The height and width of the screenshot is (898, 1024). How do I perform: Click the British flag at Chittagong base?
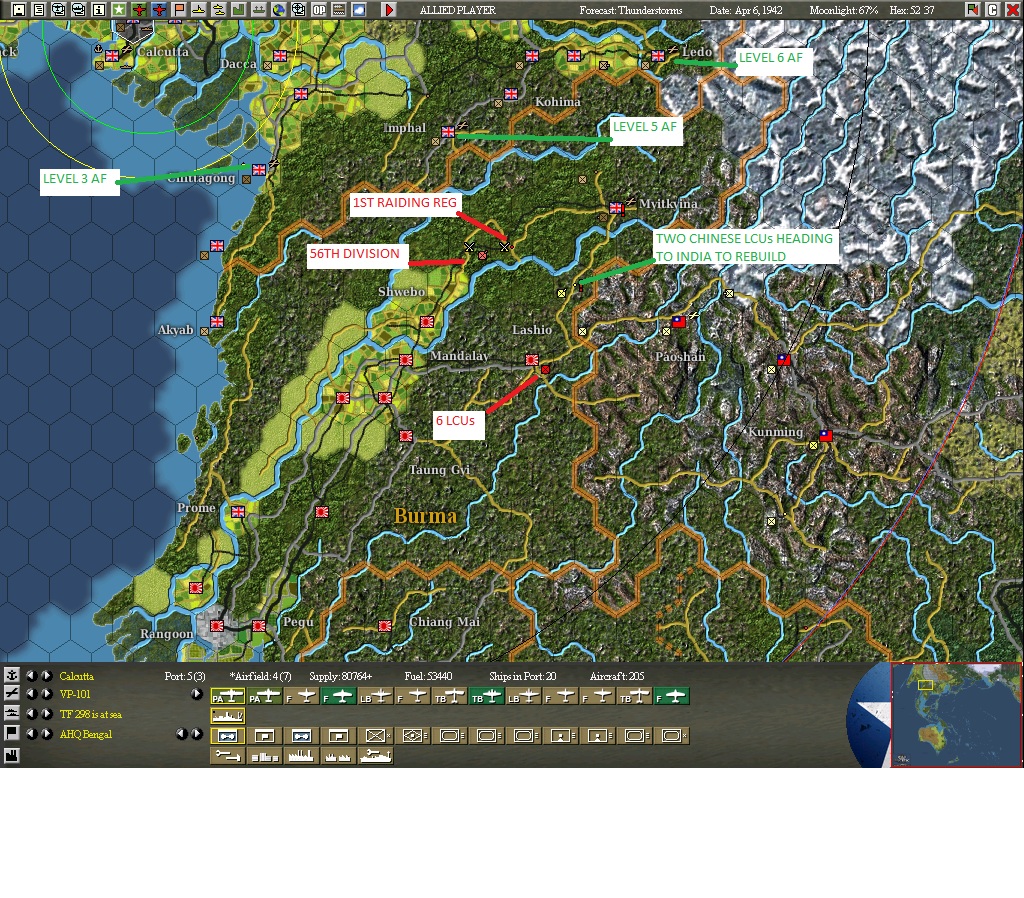click(259, 170)
